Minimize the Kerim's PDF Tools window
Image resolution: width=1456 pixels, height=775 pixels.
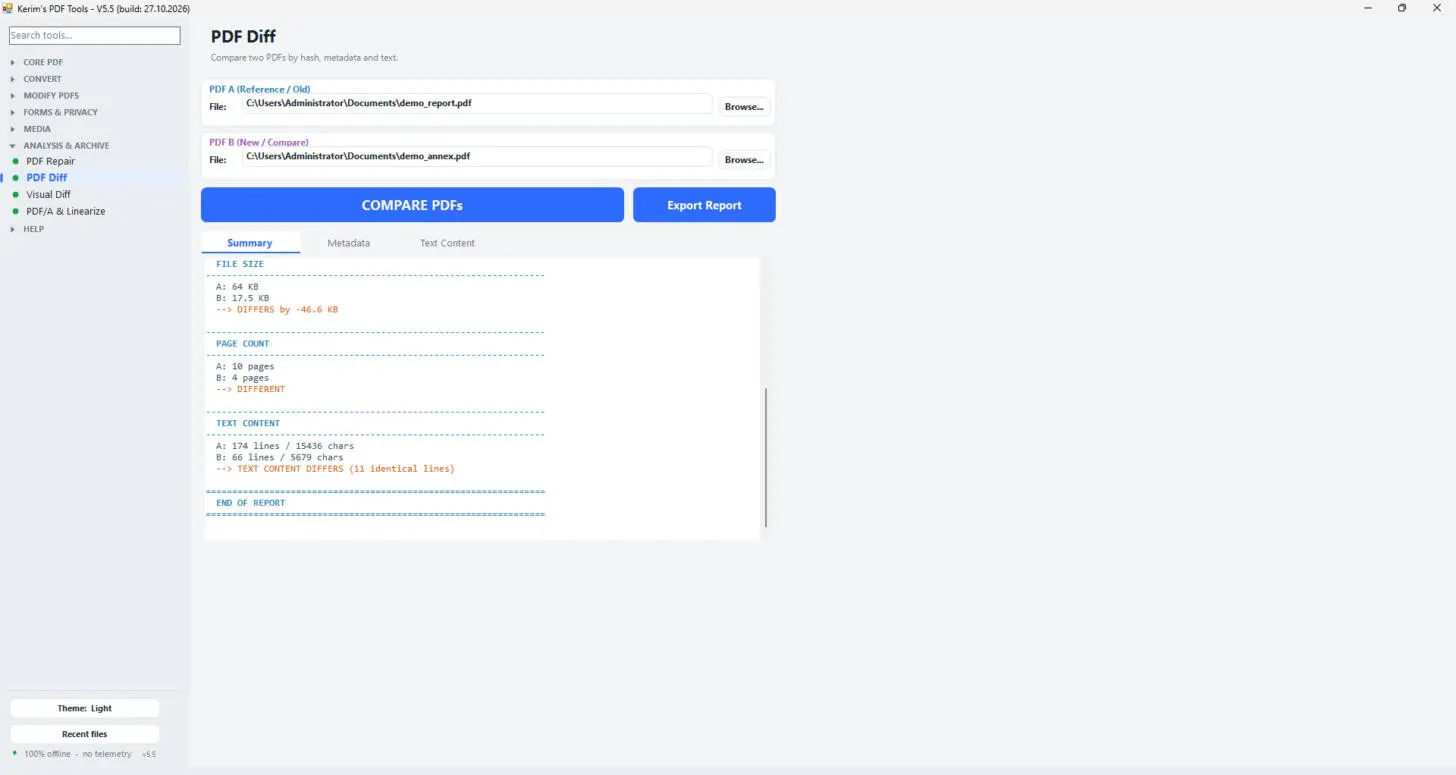1367,8
